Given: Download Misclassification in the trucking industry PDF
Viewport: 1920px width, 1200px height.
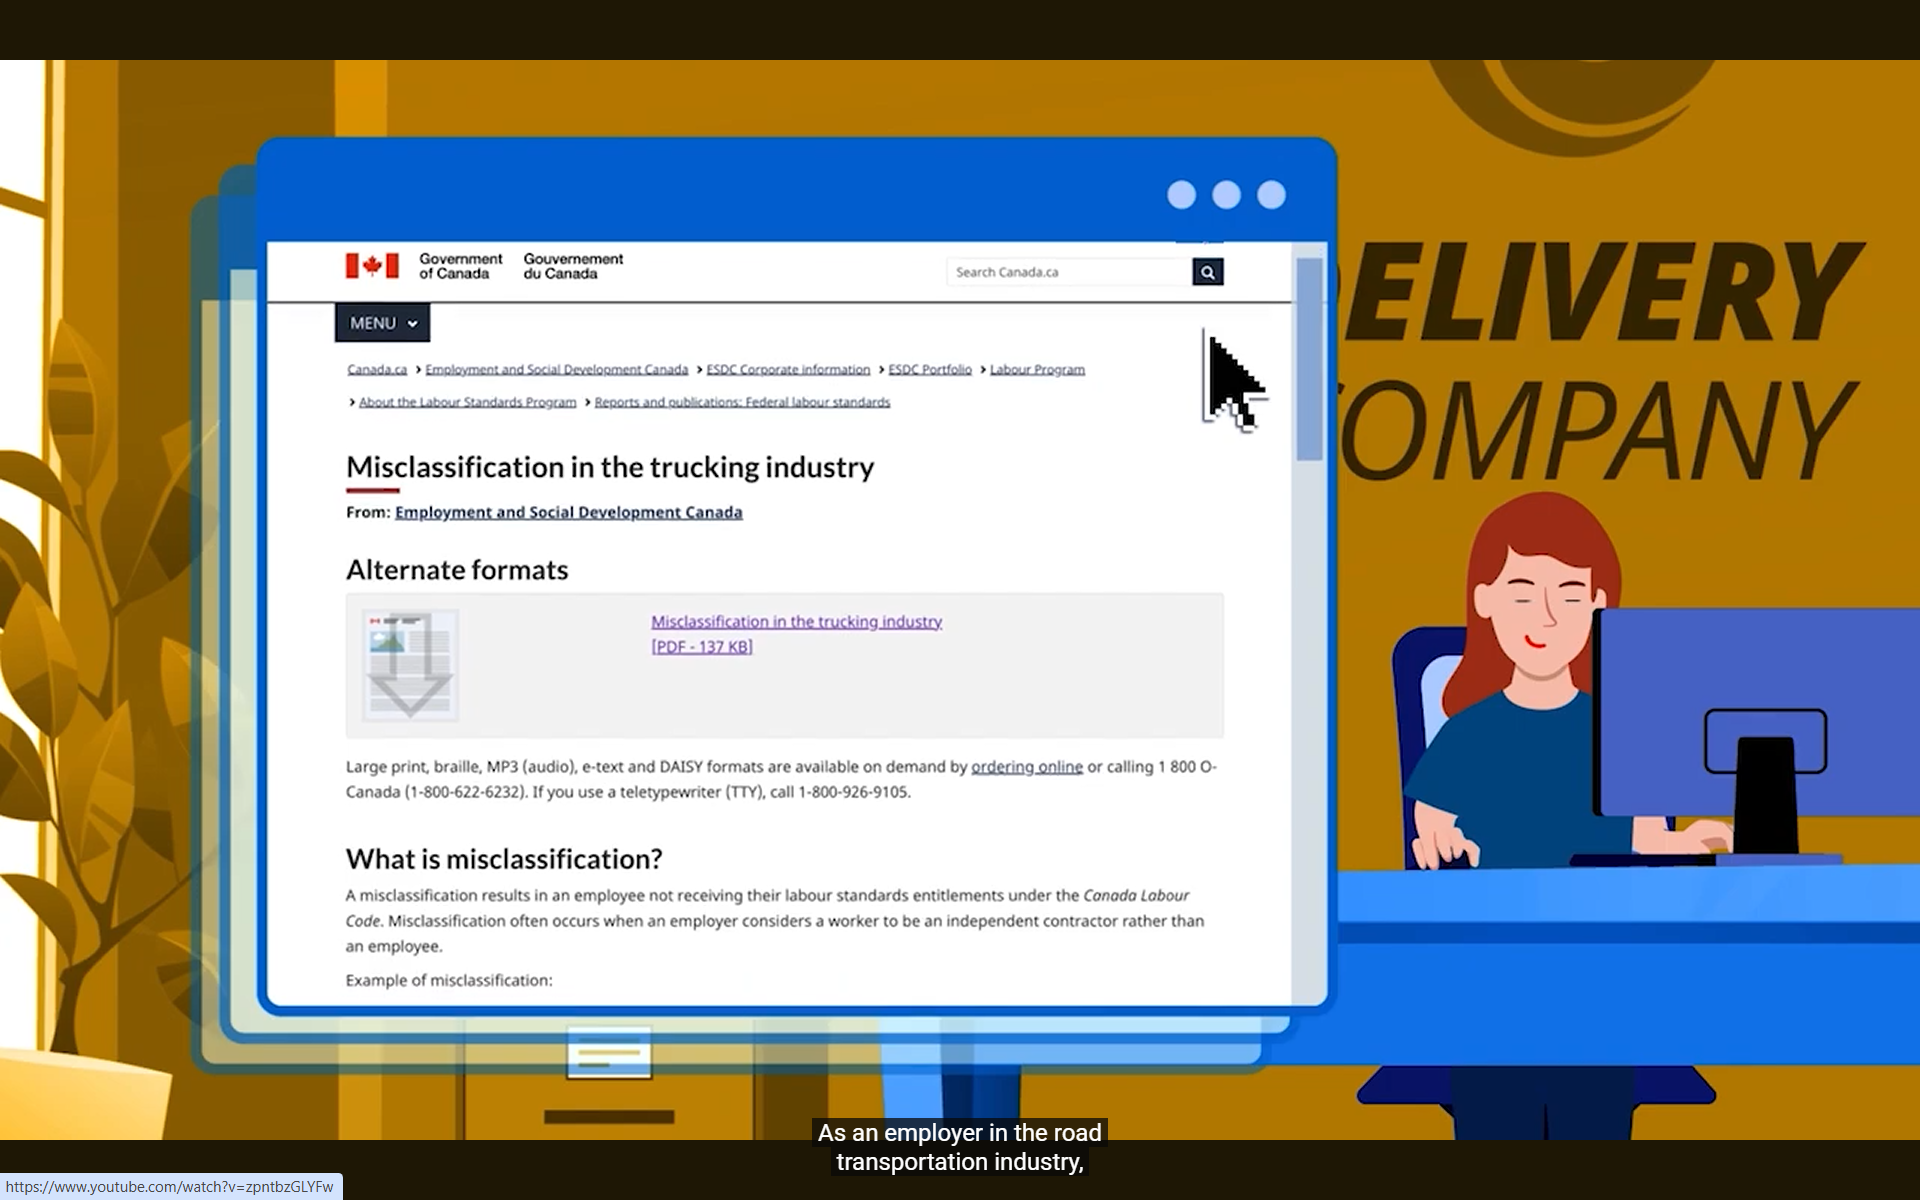Looking at the screenshot, I should (796, 622).
